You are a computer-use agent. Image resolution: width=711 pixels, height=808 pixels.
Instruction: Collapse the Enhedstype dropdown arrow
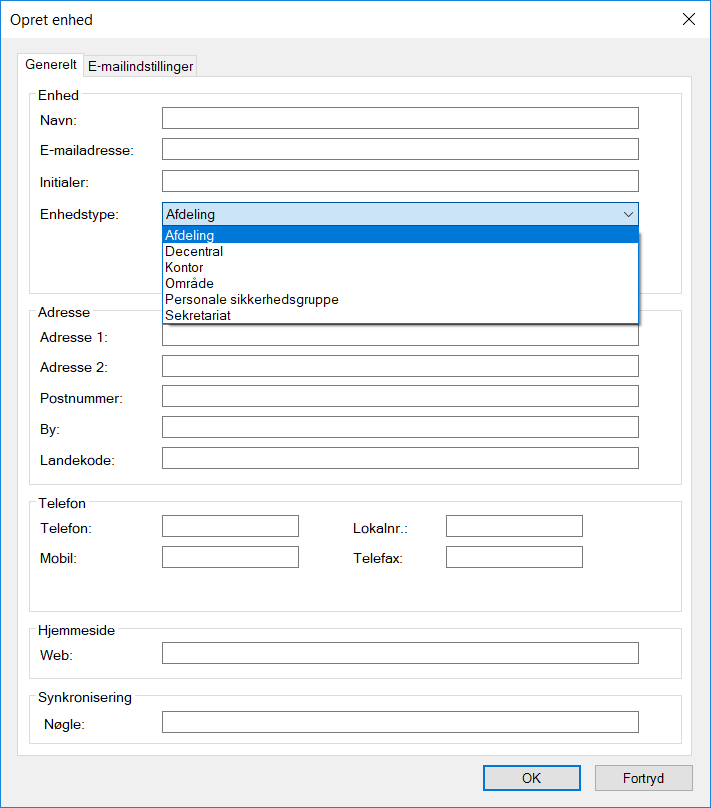pyautogui.click(x=628, y=214)
